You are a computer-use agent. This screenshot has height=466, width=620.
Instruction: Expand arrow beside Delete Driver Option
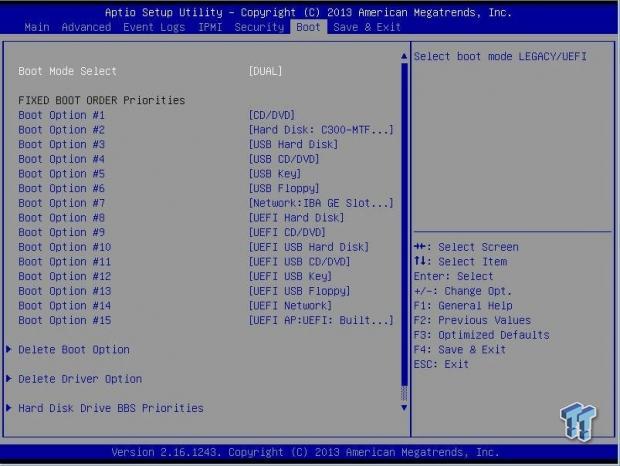click(9, 378)
